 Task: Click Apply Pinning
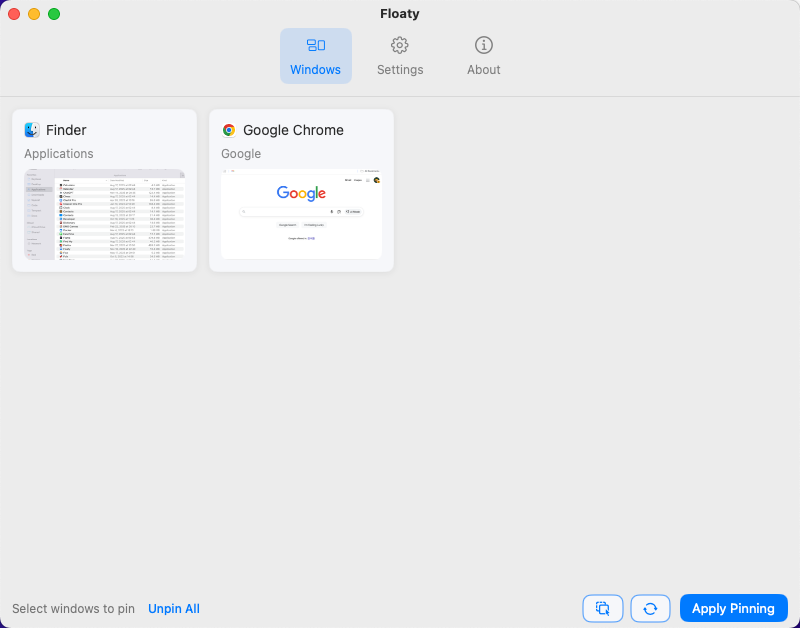click(x=733, y=608)
